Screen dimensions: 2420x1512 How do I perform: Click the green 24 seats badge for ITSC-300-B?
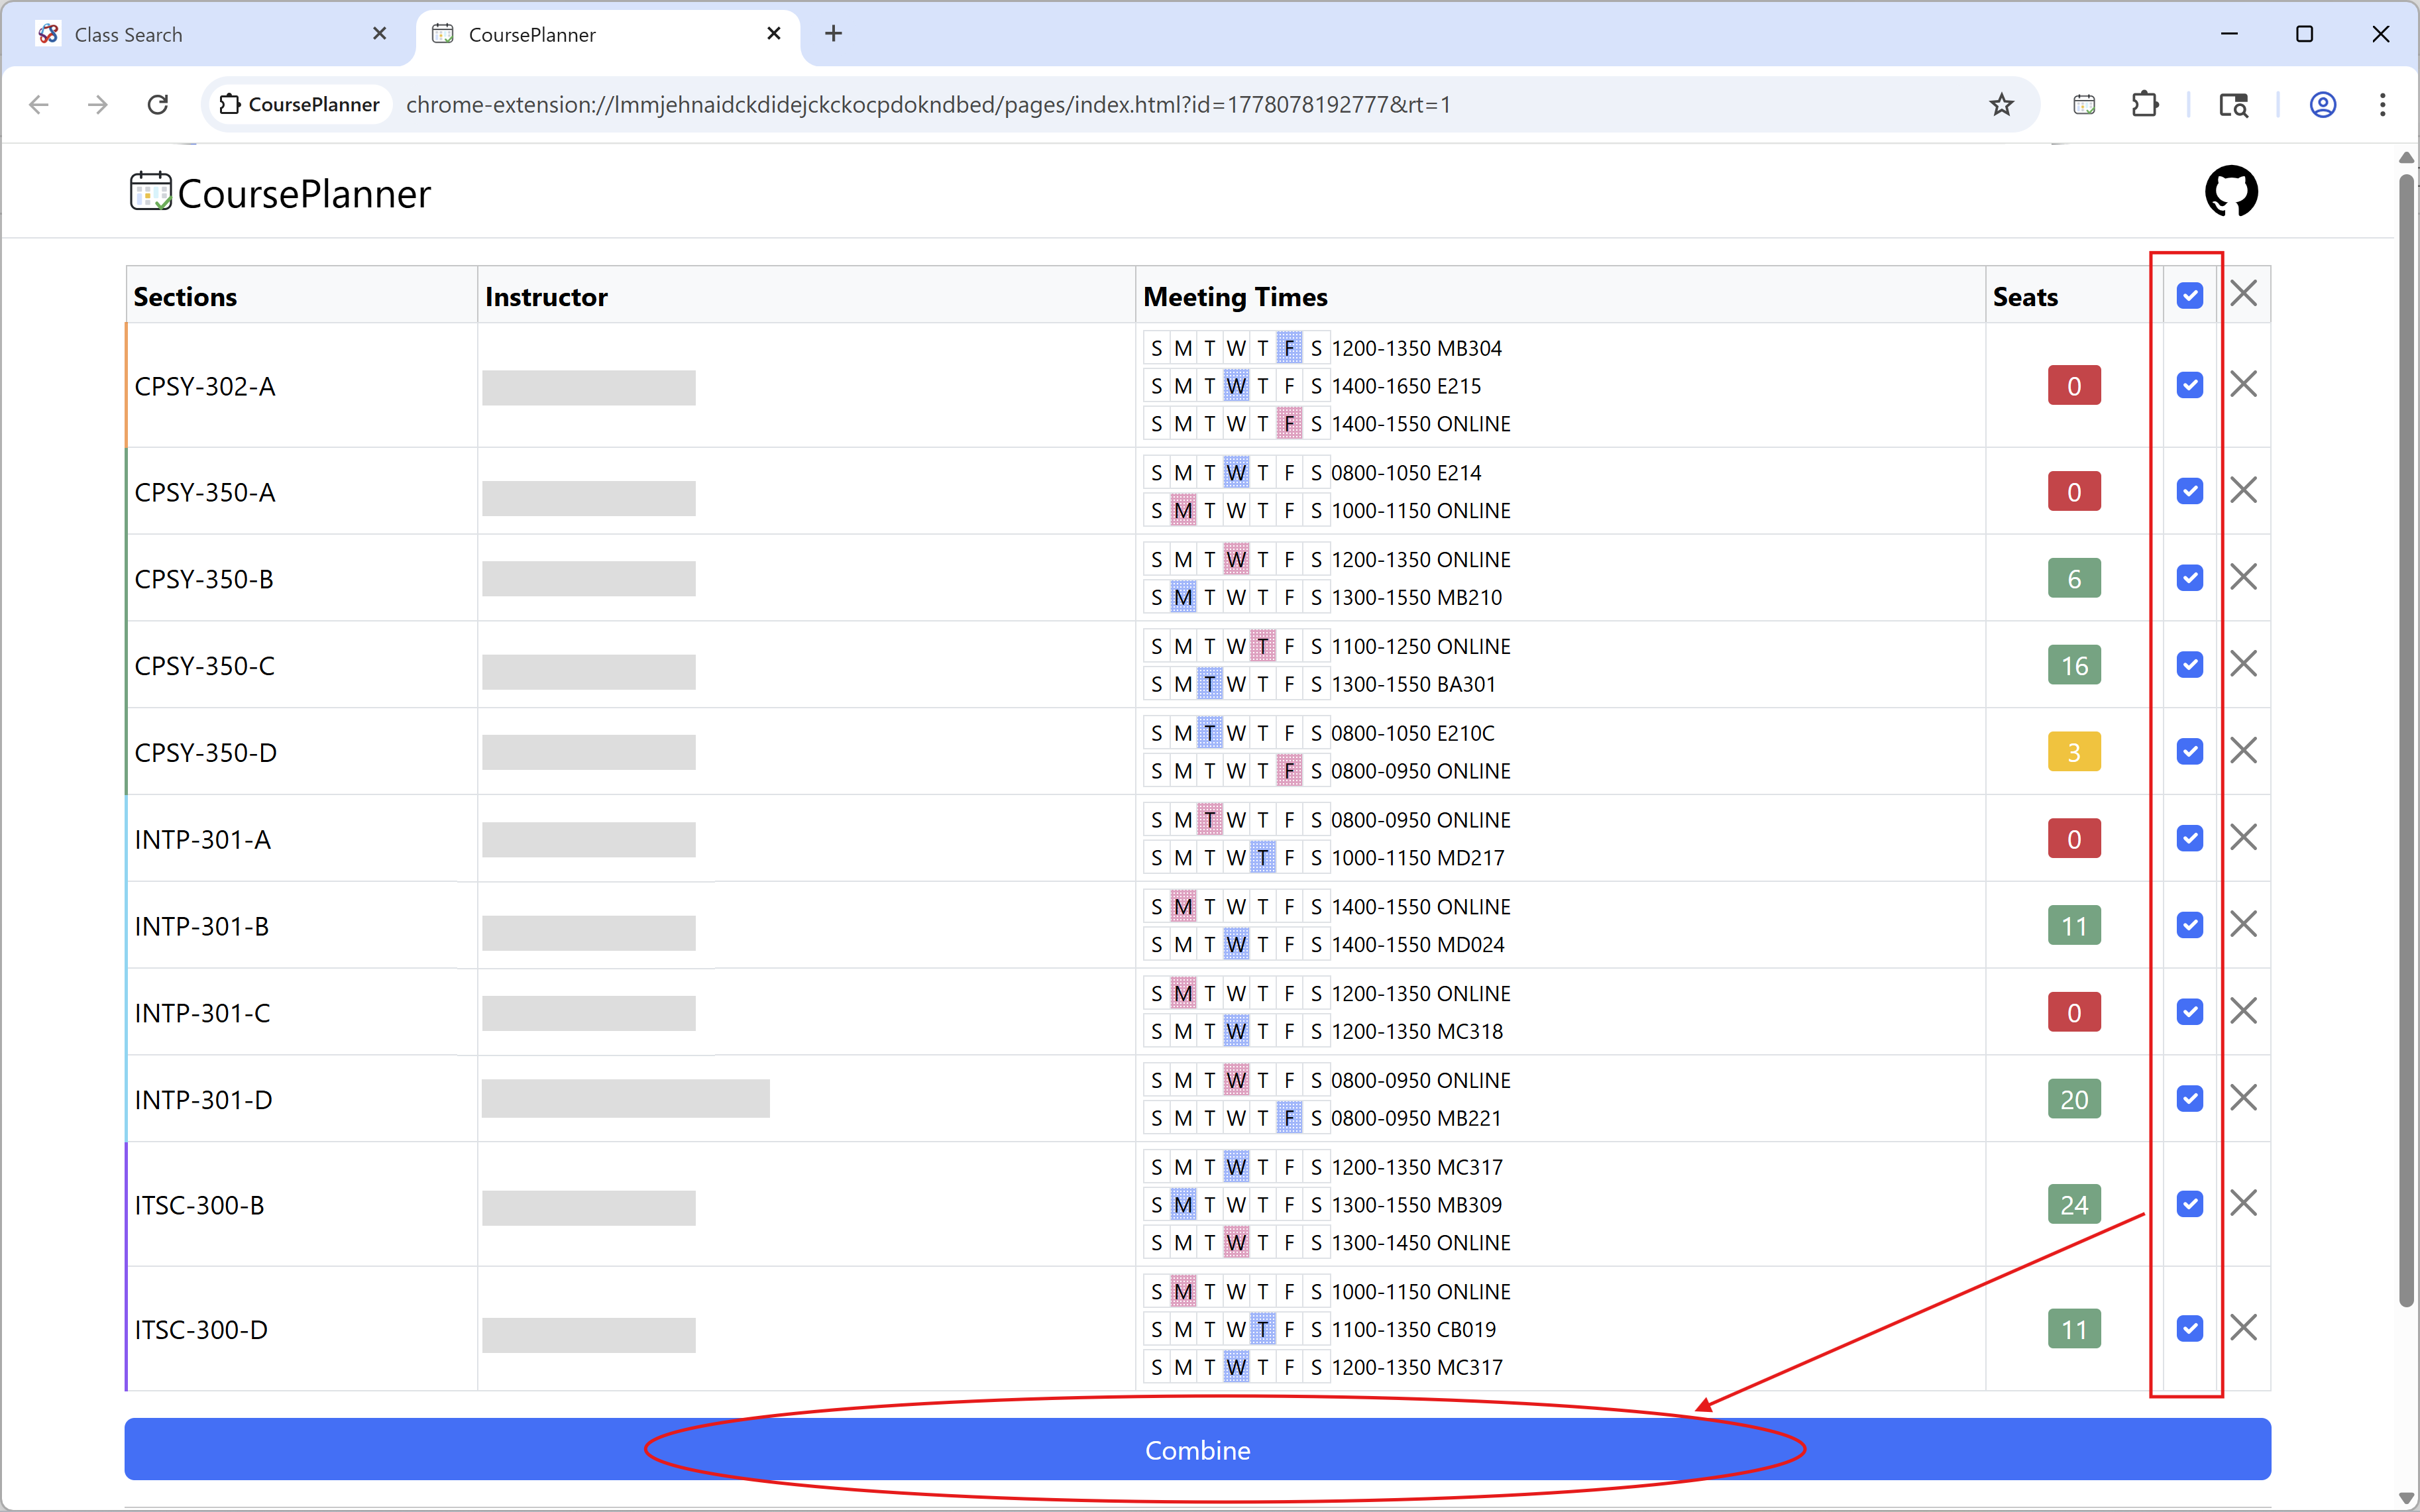coord(2073,1205)
